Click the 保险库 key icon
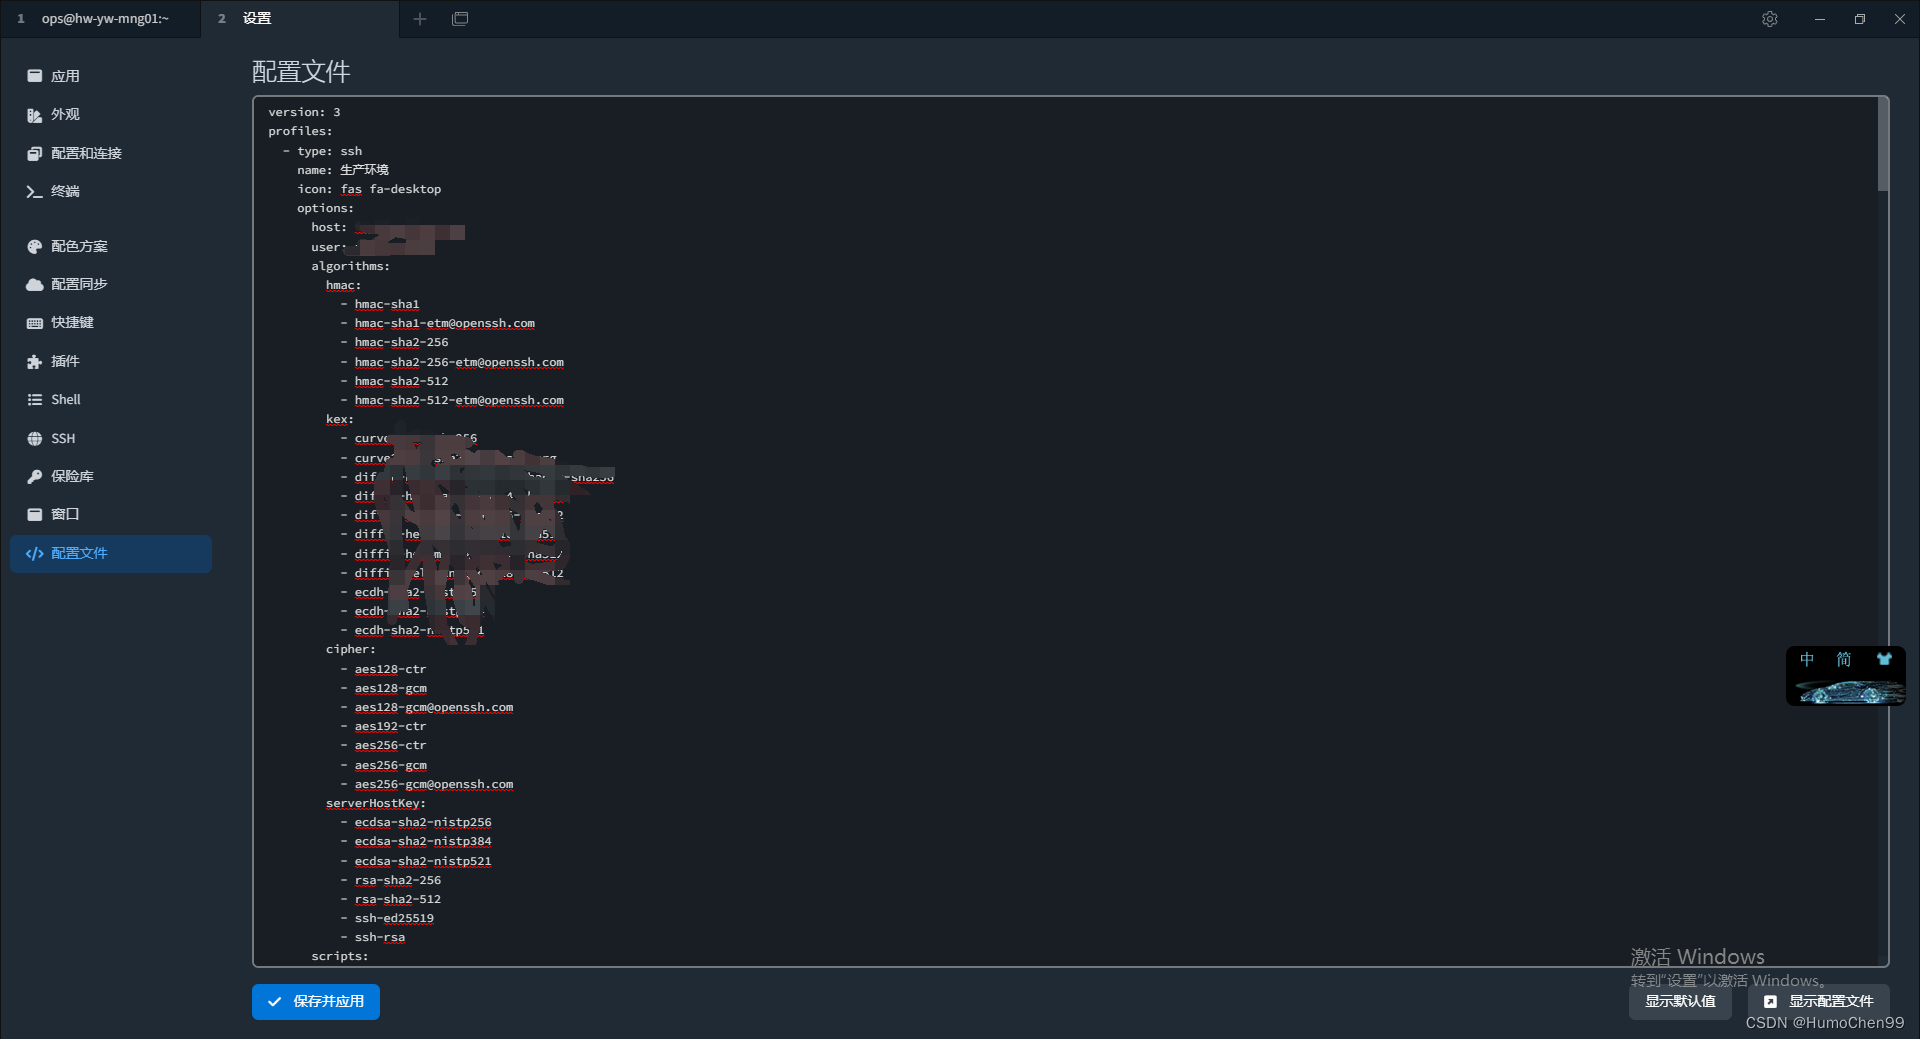Viewport: 1920px width, 1039px height. point(34,476)
